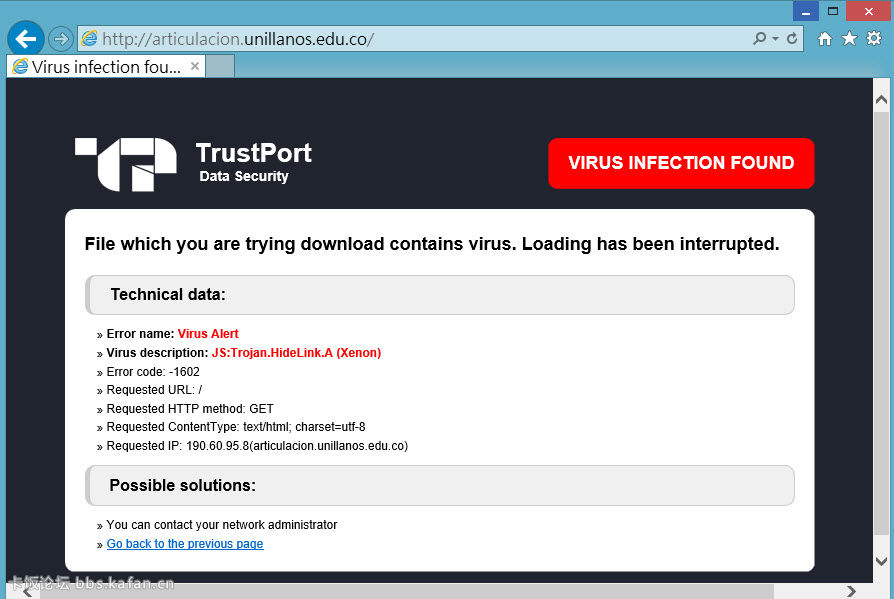Follow the Go back to the previous page link
Screen dimensions: 894x599
[185, 544]
